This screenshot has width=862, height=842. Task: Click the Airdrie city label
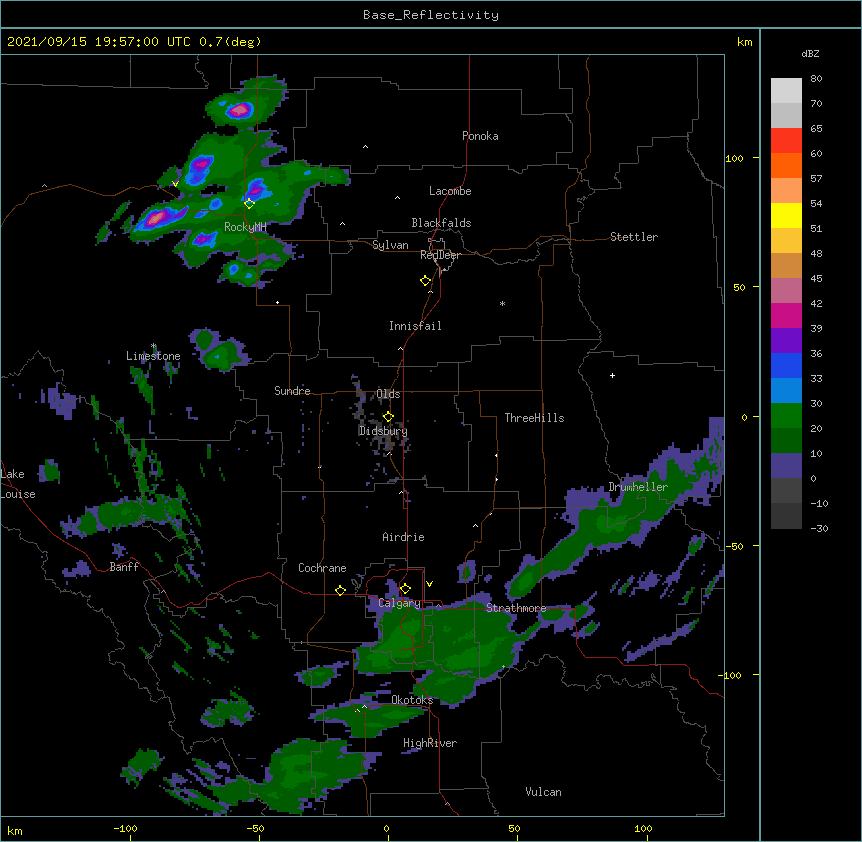(x=403, y=537)
